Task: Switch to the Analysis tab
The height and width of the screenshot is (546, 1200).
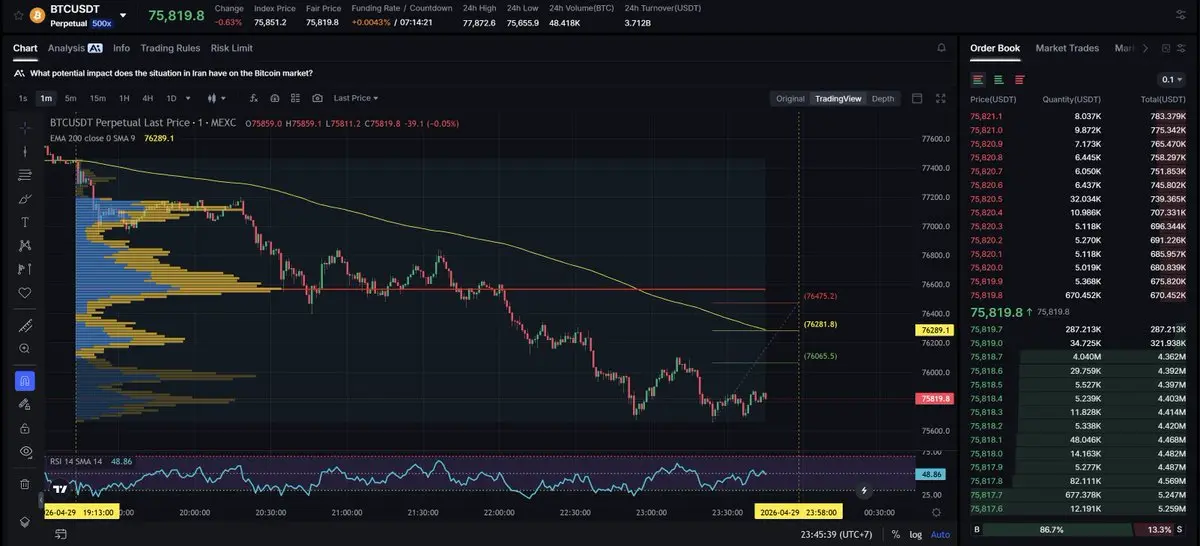Action: pyautogui.click(x=75, y=48)
